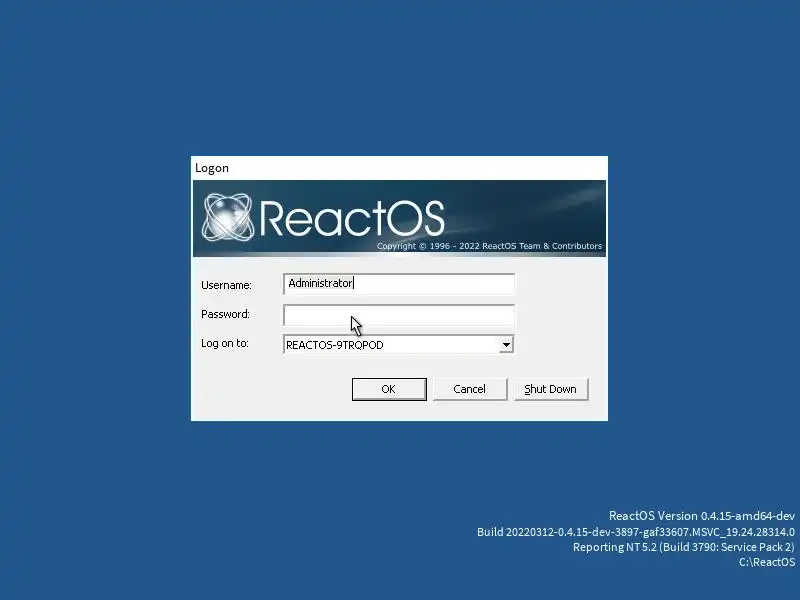The height and width of the screenshot is (600, 800).
Task: Click the Reporting NT 5.2 text line
Action: tap(684, 547)
